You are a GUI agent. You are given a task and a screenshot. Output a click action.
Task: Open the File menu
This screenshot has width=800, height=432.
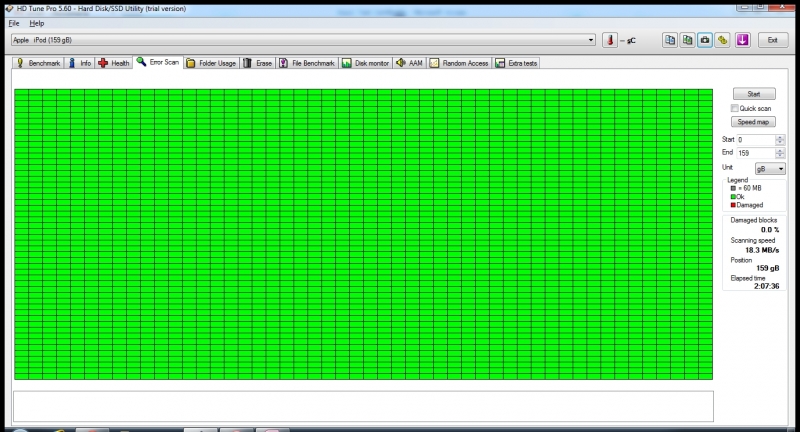point(14,23)
